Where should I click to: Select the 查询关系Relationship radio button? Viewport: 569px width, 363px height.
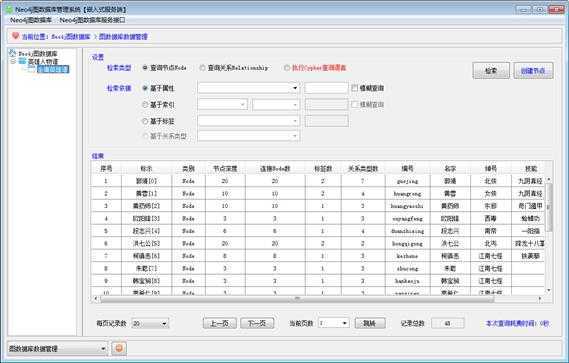(x=202, y=68)
